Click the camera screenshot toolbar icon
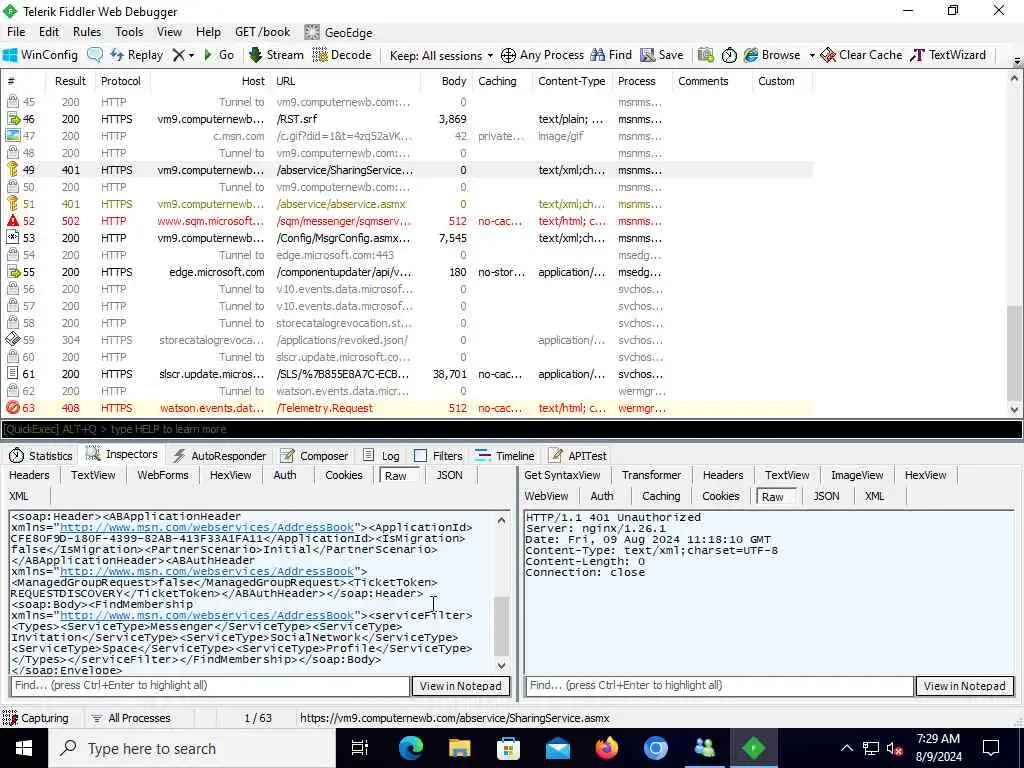This screenshot has height=768, width=1024. pos(705,55)
